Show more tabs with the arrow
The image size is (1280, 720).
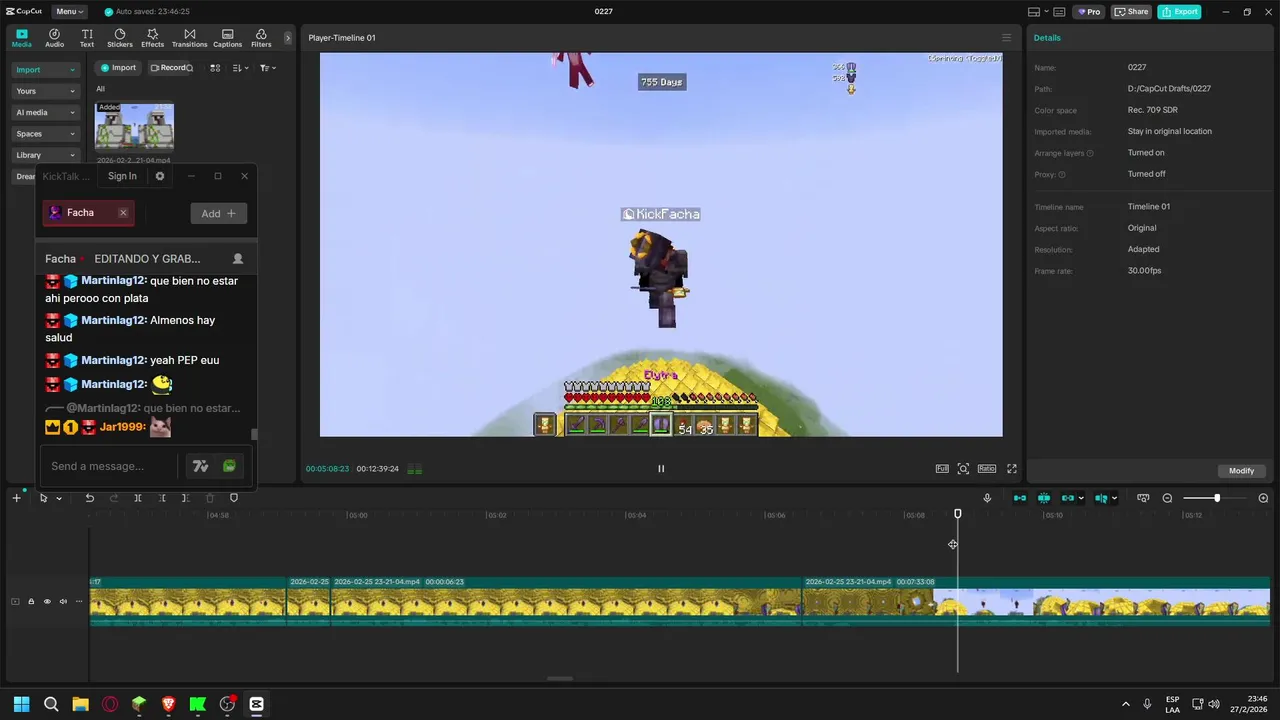pyautogui.click(x=288, y=38)
